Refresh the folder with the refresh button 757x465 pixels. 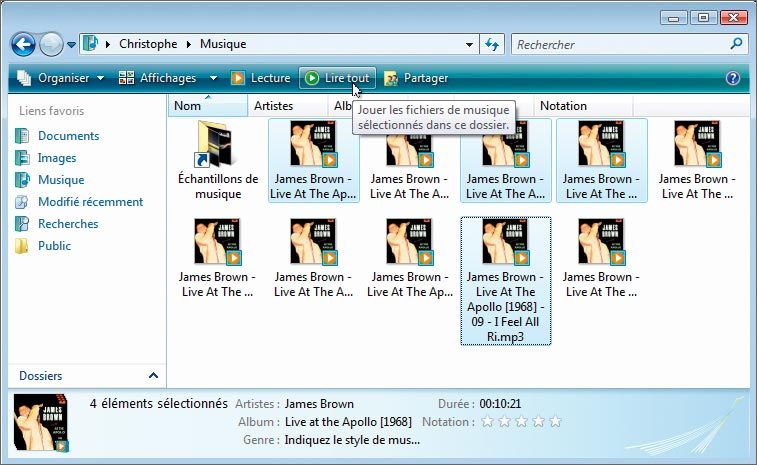(492, 45)
